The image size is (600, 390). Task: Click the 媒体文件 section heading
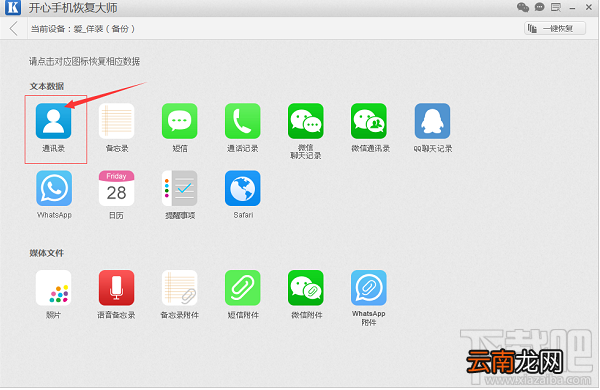47,253
